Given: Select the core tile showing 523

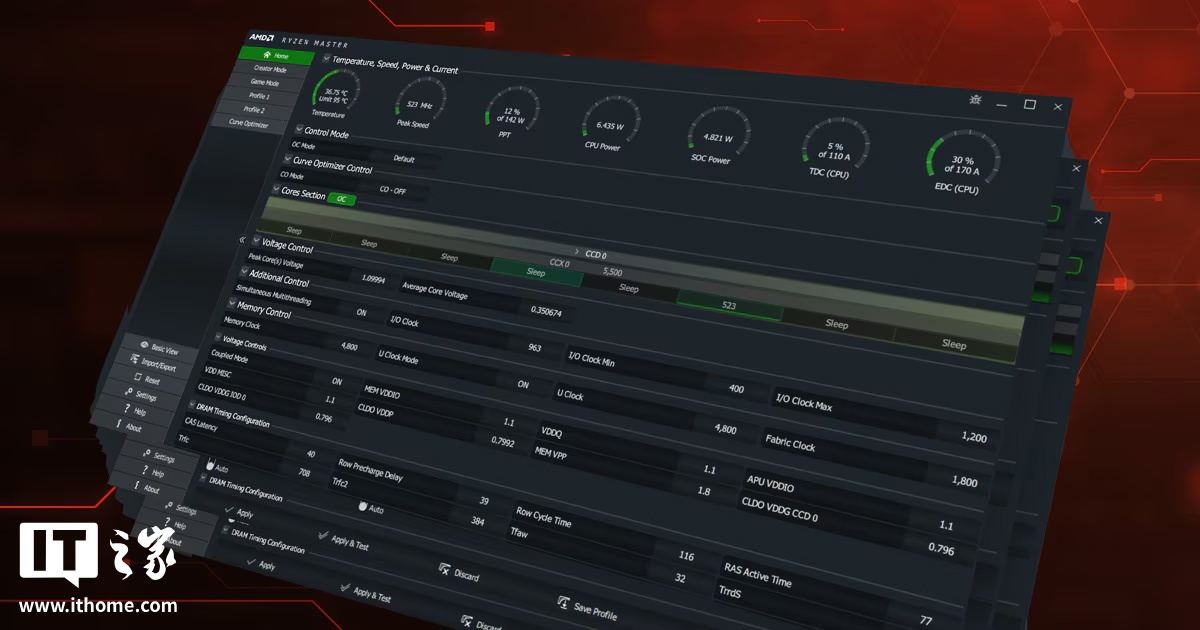Looking at the screenshot, I should coord(728,305).
